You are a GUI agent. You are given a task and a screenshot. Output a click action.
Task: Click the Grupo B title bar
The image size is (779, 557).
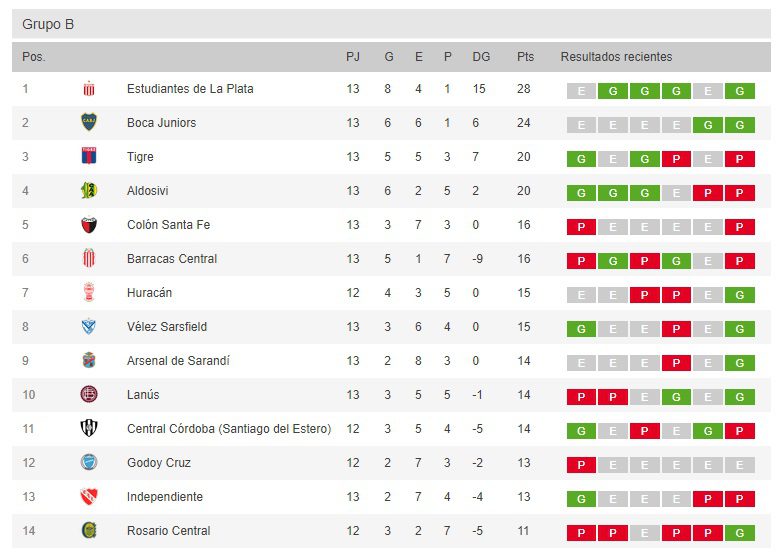pos(389,24)
